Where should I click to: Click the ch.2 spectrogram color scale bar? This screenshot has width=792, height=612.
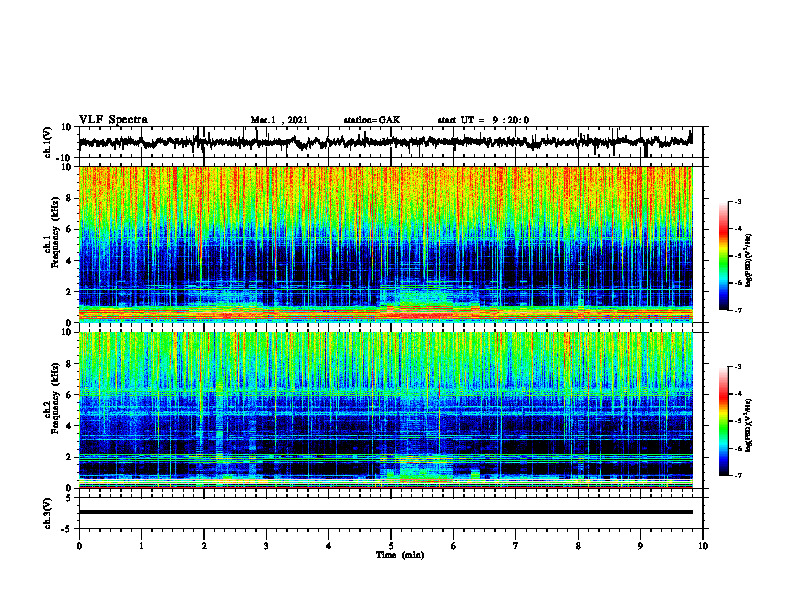coord(723,421)
